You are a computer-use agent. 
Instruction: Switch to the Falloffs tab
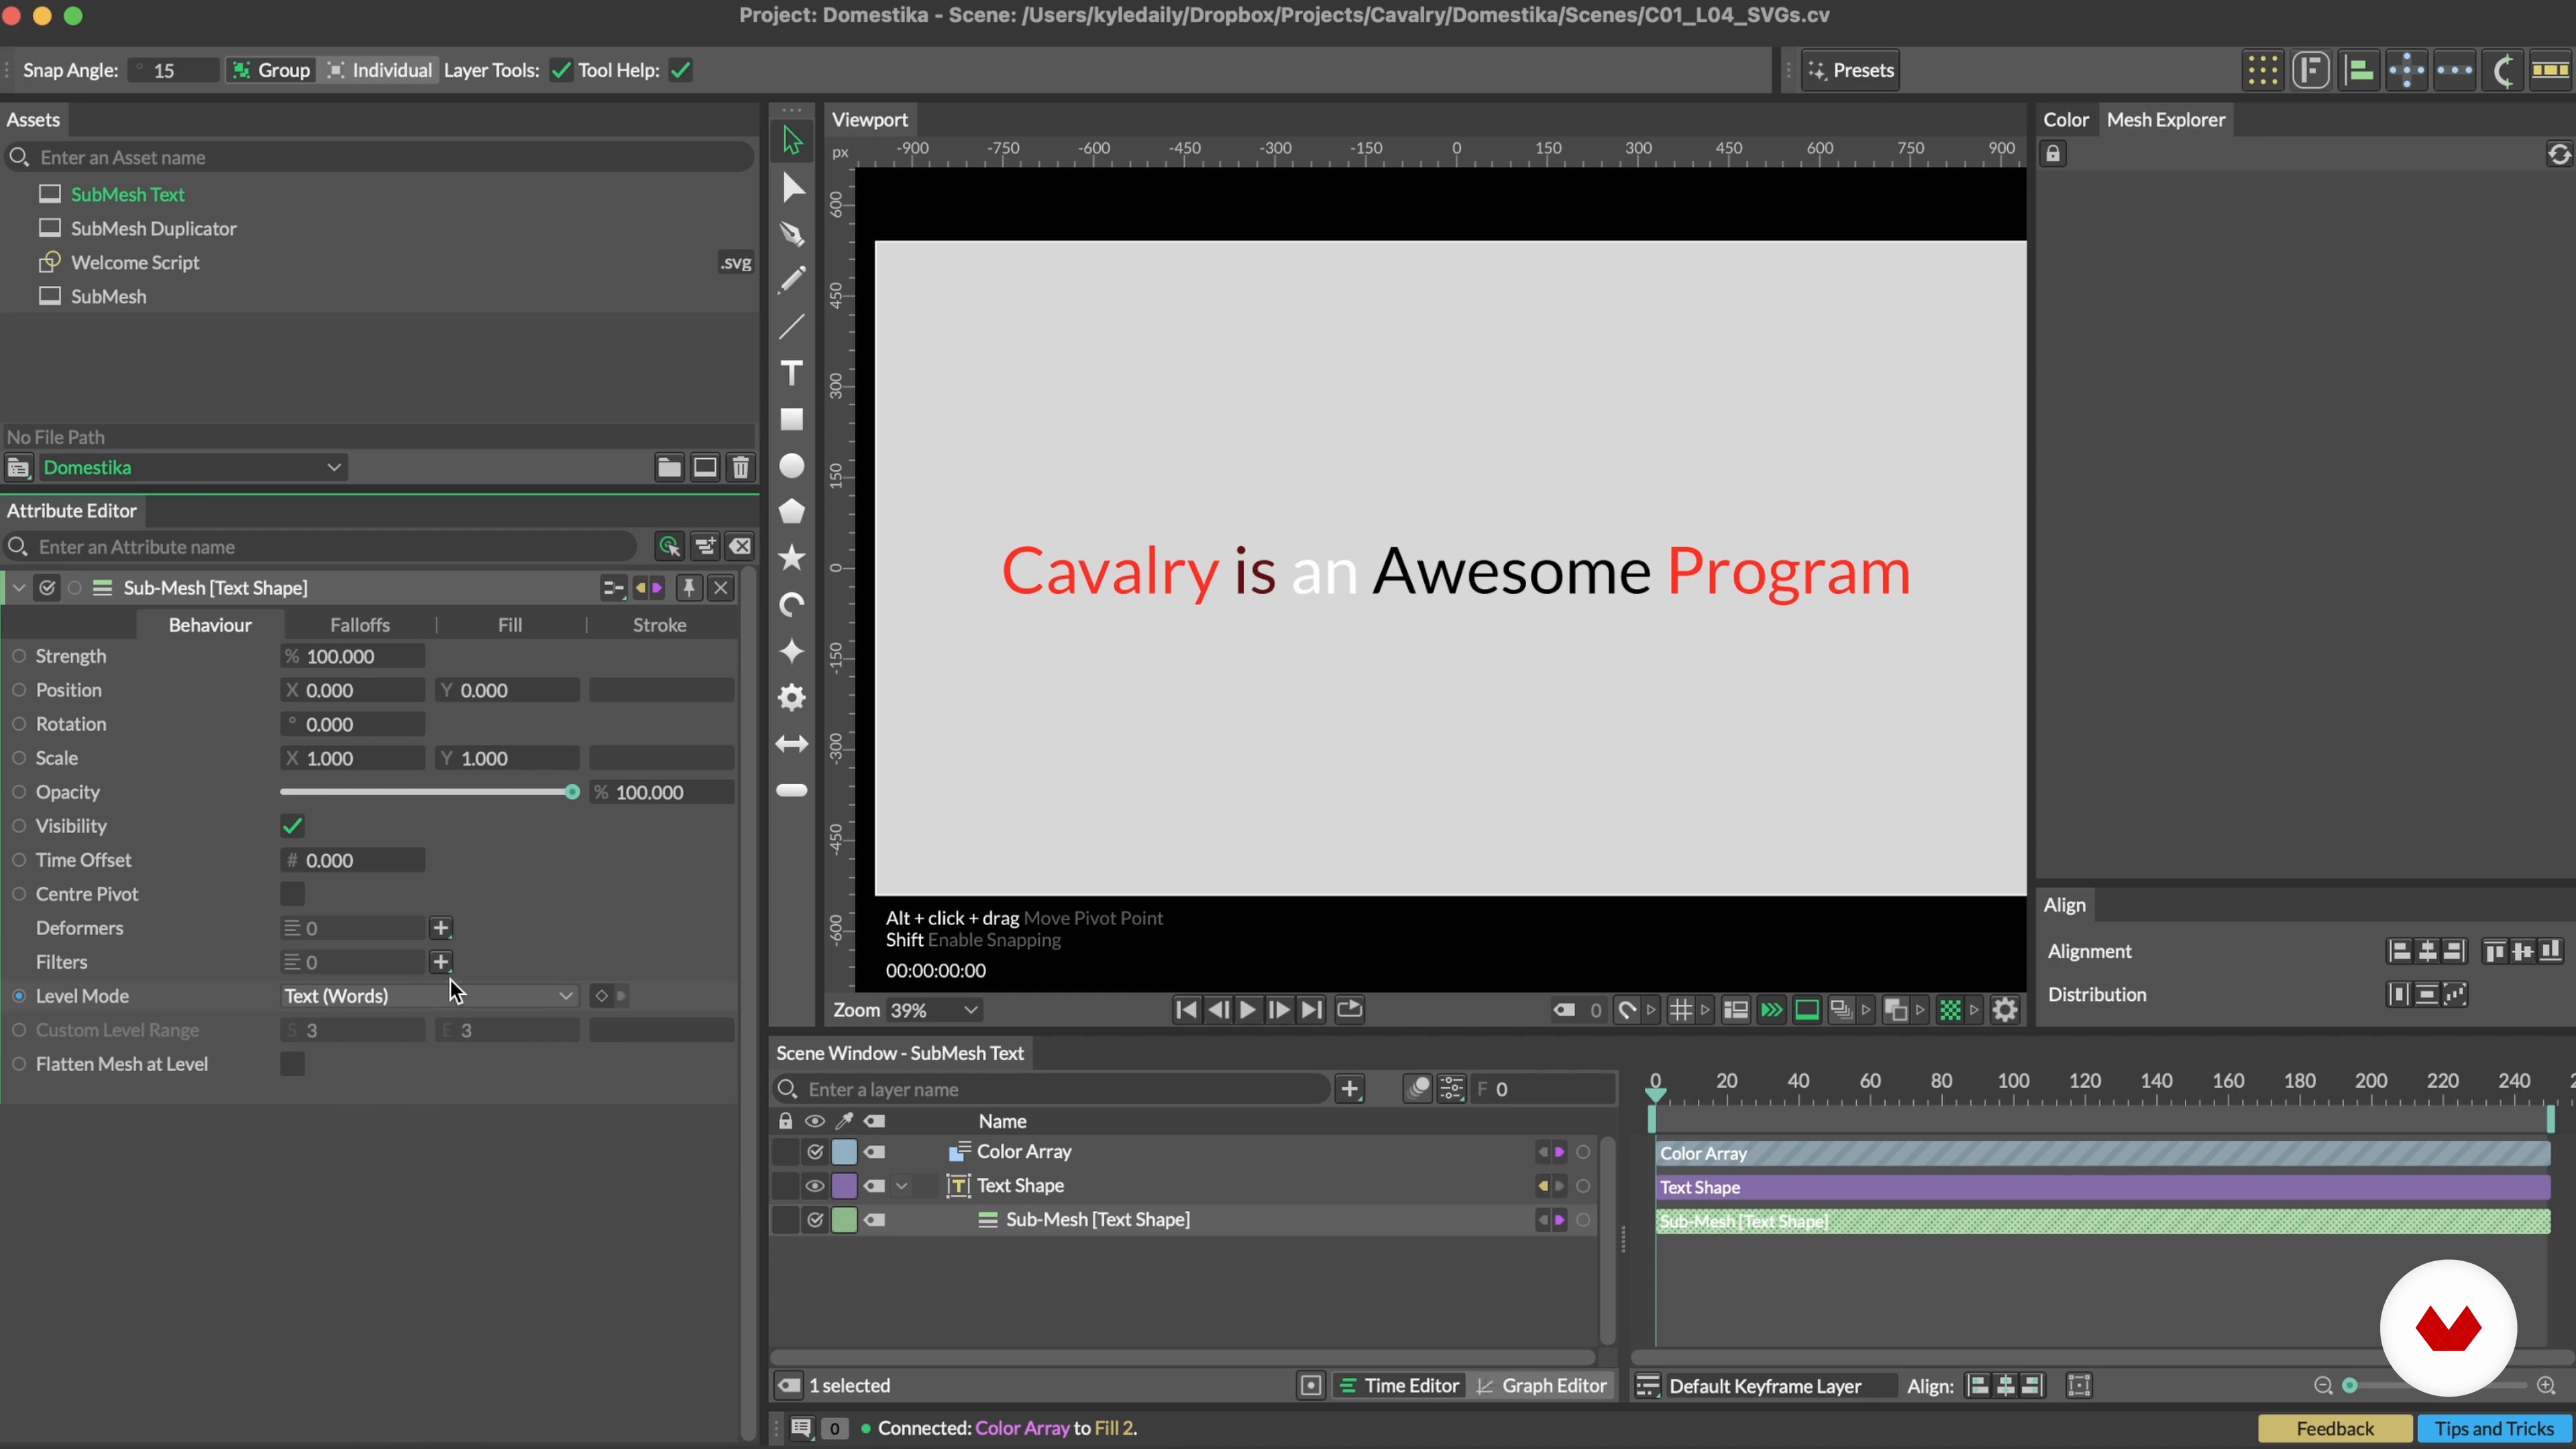360,625
